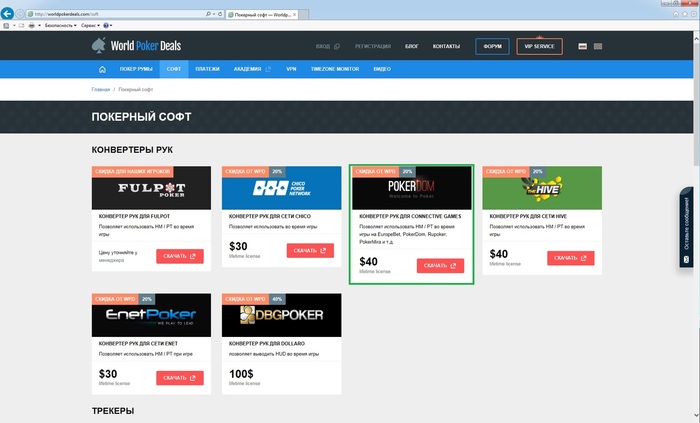Click the Chico Poker Network banner image
This screenshot has width=700, height=423.
tap(281, 188)
